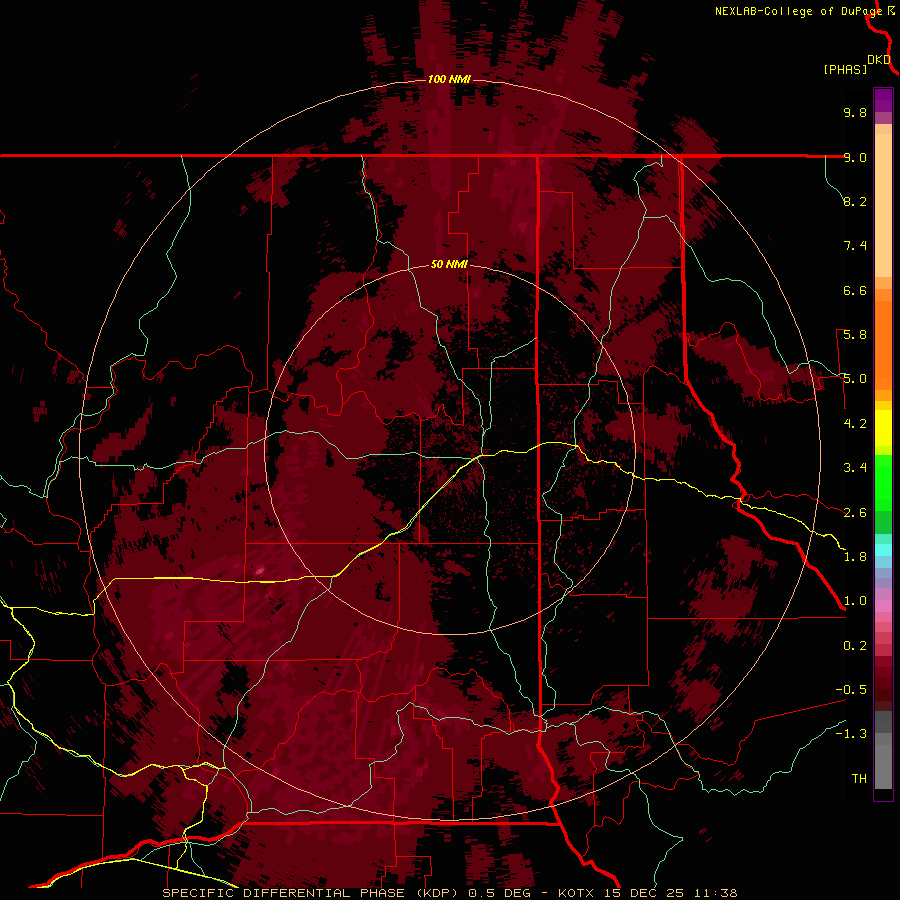Pick the purple band atop the color bar
The height and width of the screenshot is (900, 900).
[x=883, y=100]
